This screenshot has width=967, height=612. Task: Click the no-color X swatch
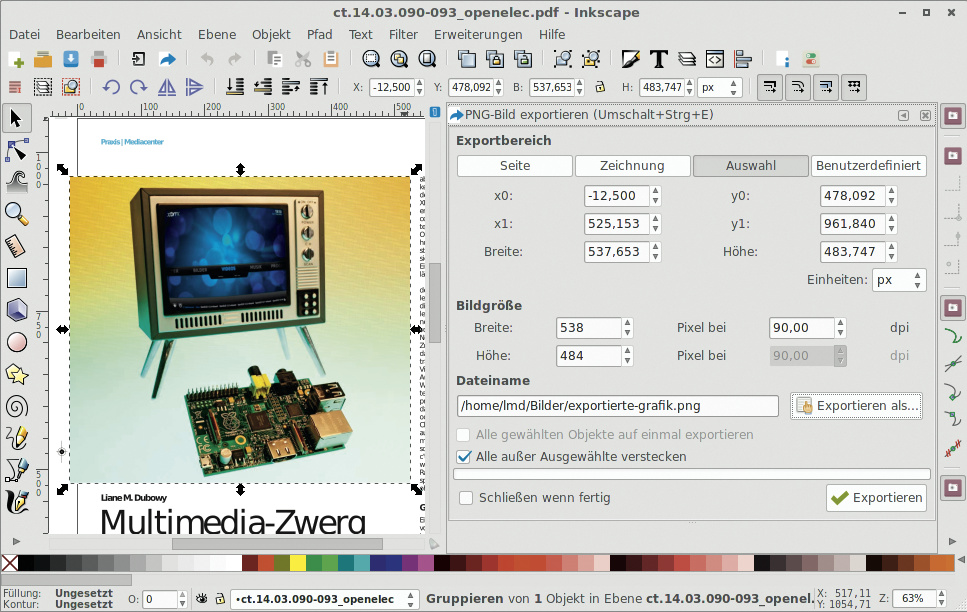(x=9, y=563)
